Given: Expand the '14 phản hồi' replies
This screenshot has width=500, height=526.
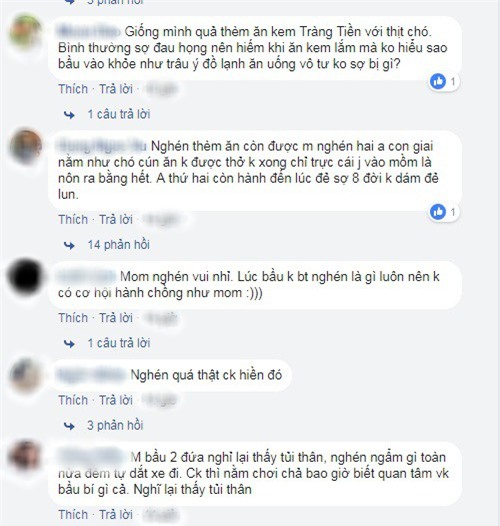Looking at the screenshot, I should coord(118,245).
